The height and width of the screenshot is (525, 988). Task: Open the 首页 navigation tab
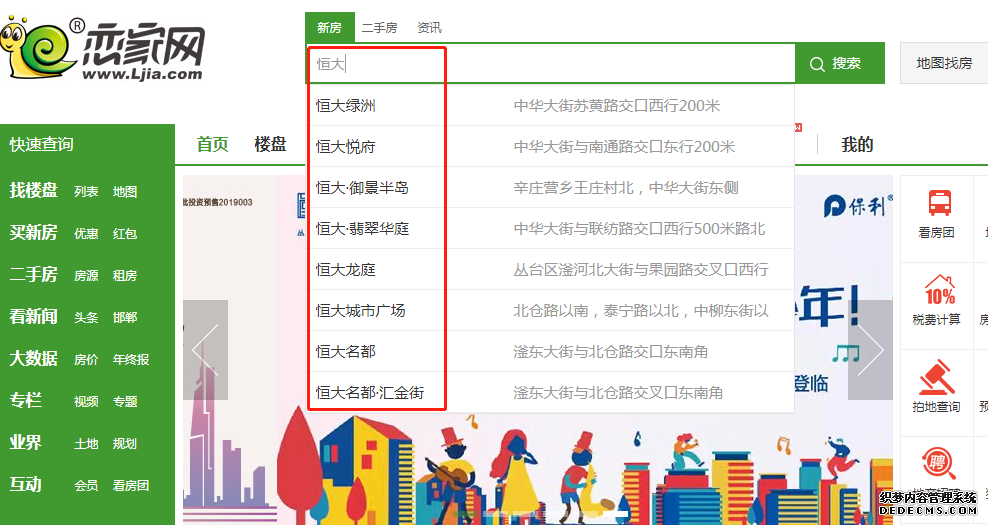tap(212, 144)
